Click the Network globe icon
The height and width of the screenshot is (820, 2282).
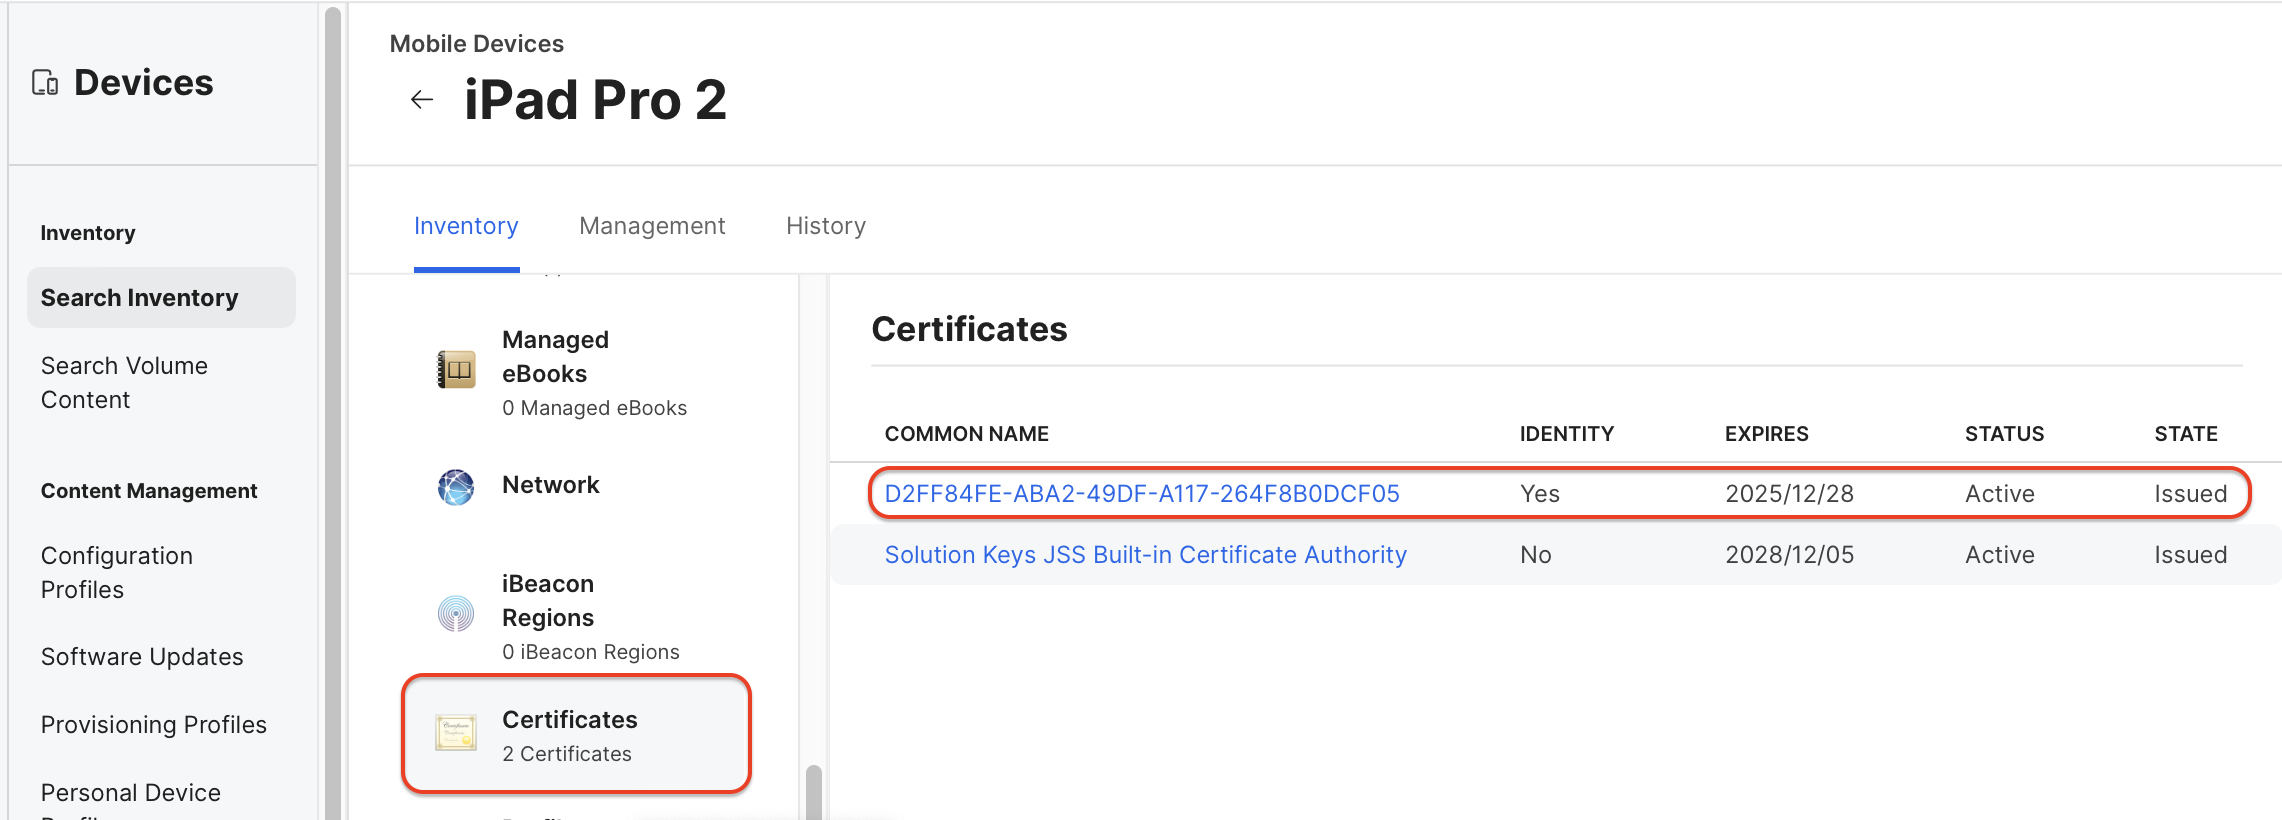[456, 487]
